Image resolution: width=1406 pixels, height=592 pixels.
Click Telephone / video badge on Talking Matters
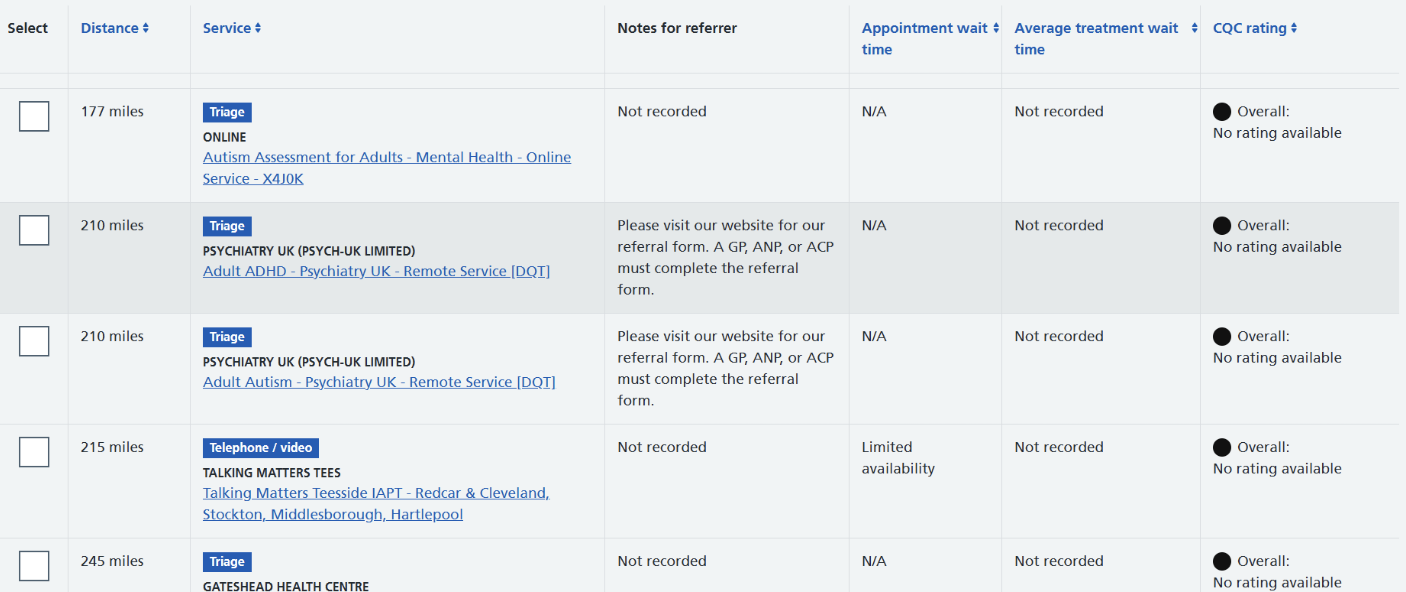pyautogui.click(x=260, y=448)
